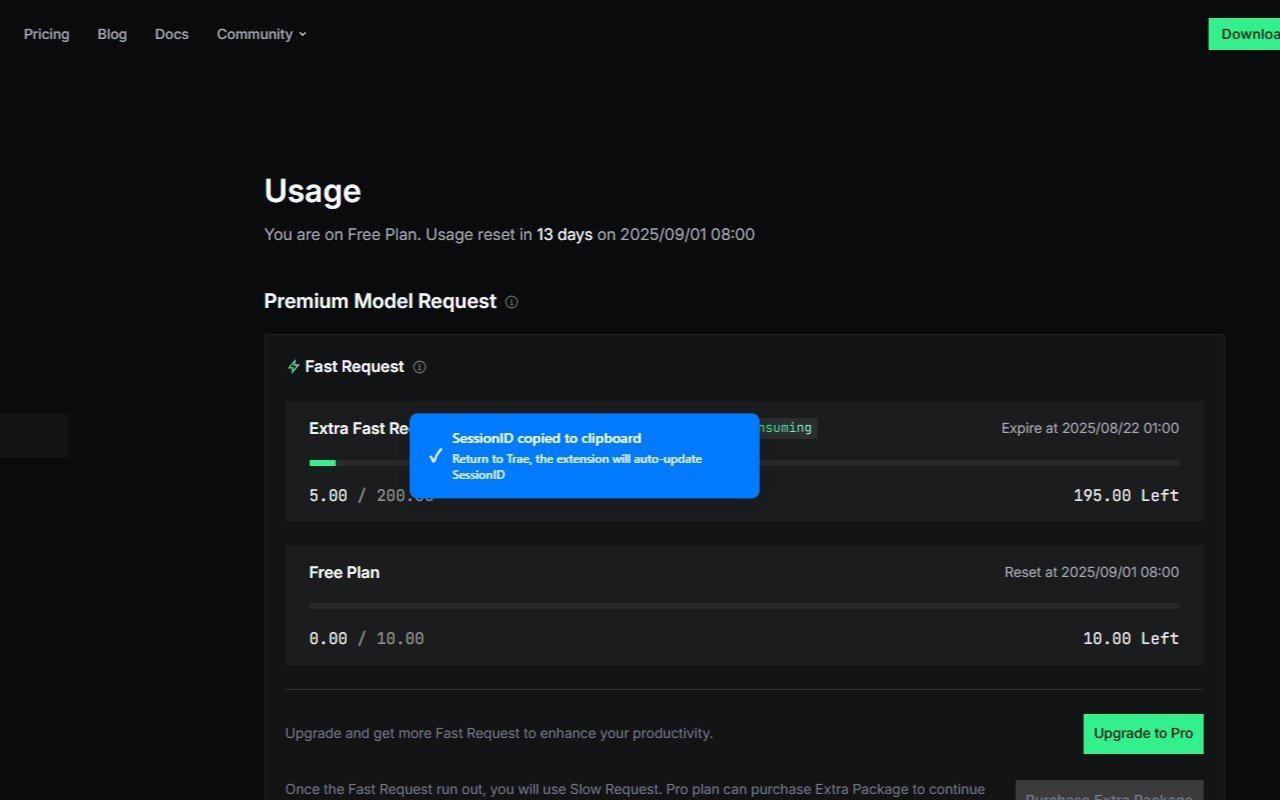Click the checkmark icon in the notification

(x=435, y=456)
